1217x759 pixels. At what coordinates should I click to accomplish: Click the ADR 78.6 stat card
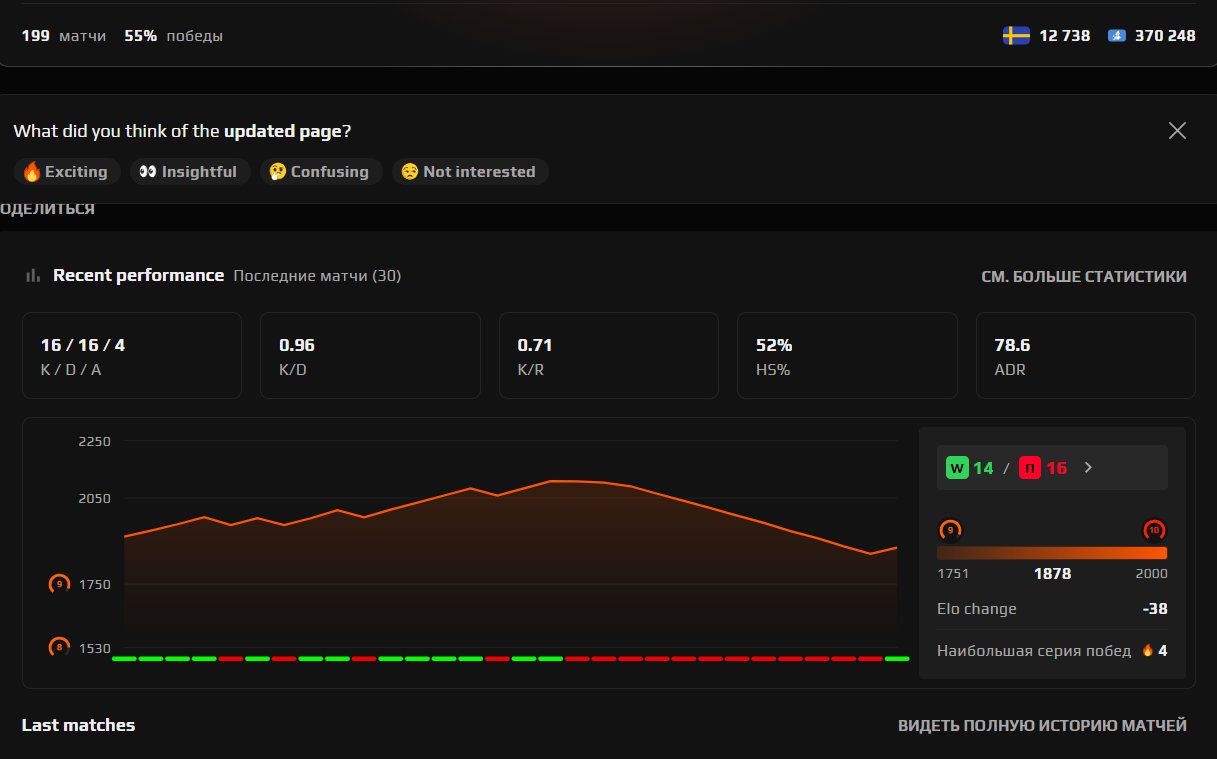(1085, 355)
